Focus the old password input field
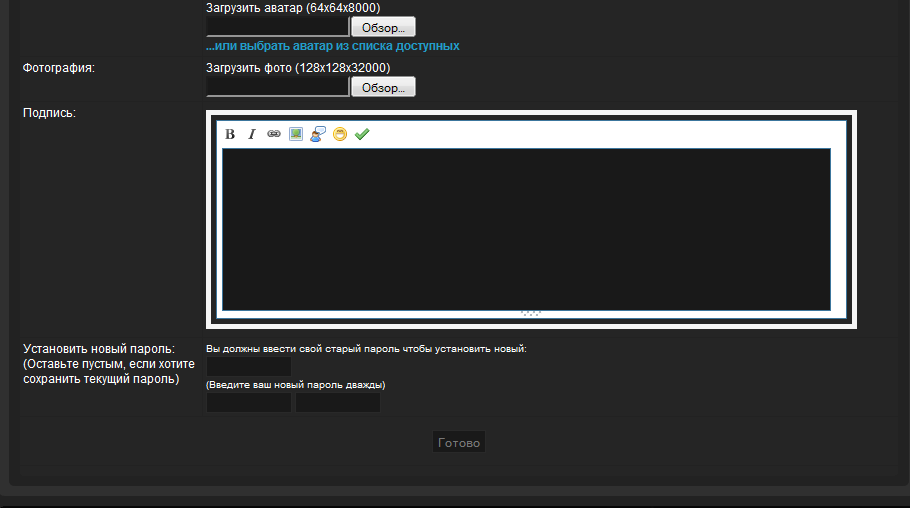The height and width of the screenshot is (508, 910). point(248,367)
